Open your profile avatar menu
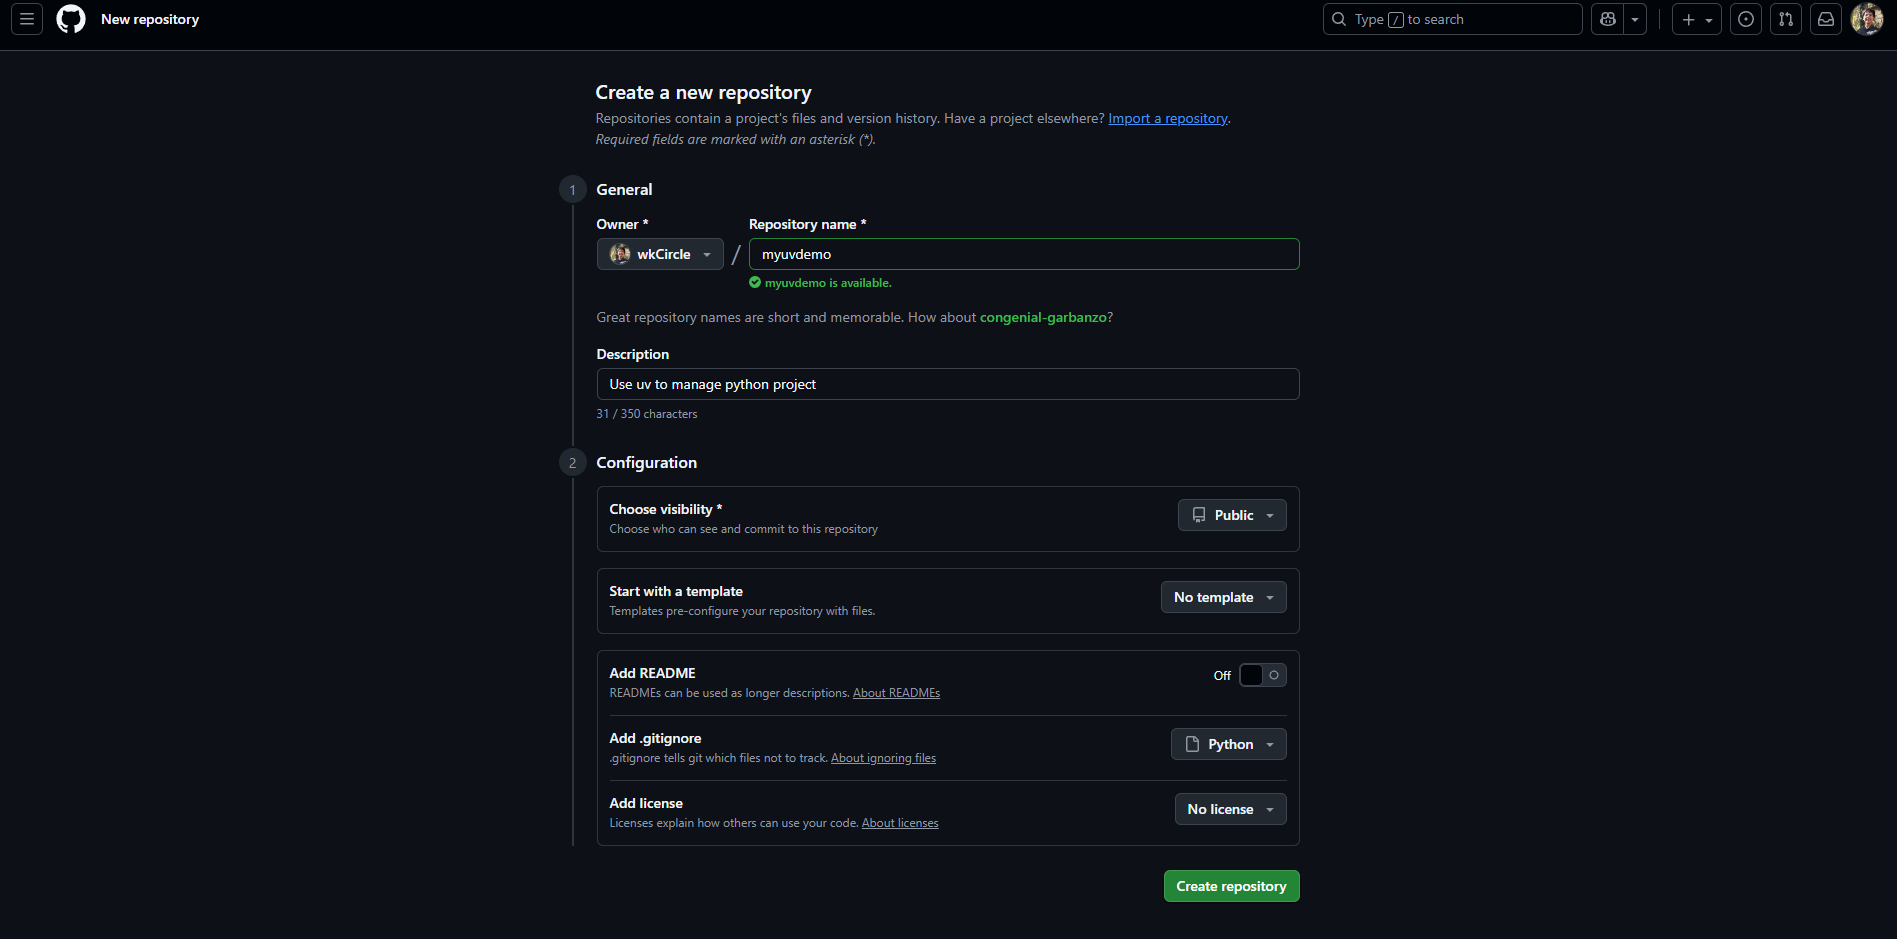Screen dimensions: 1897x939 click(x=1866, y=18)
